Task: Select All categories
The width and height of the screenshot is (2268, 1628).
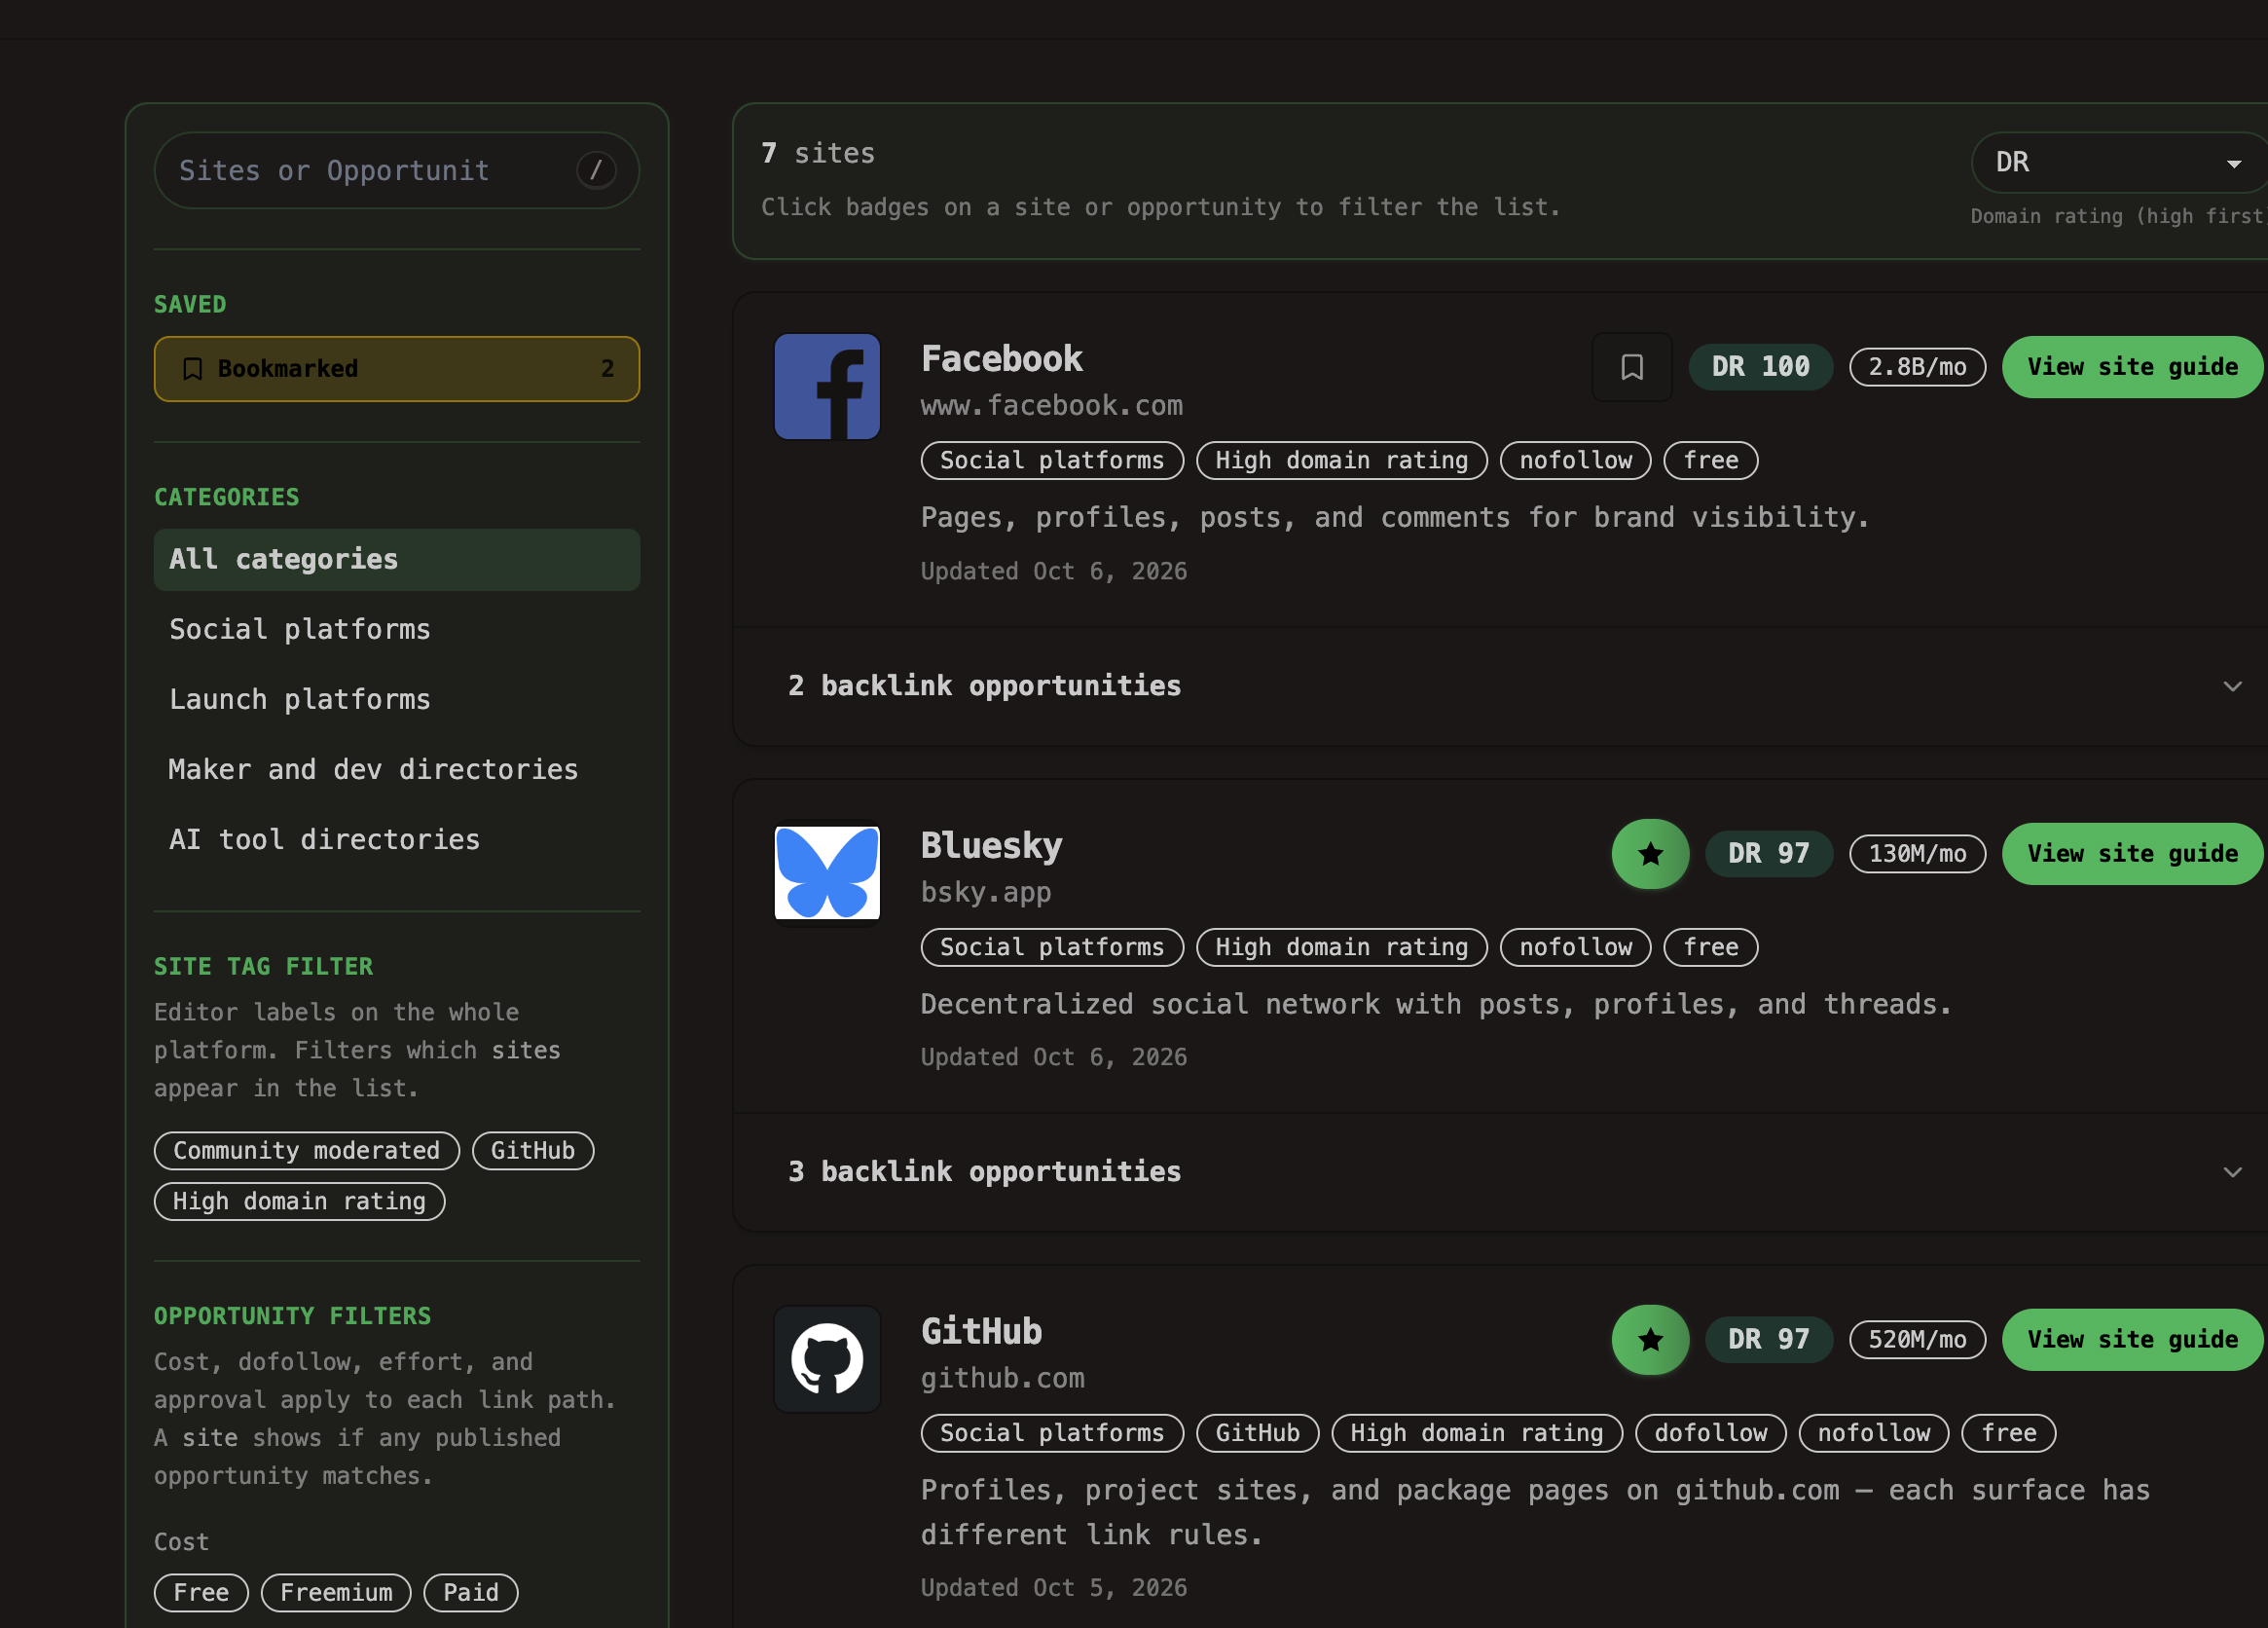Action: 396,559
